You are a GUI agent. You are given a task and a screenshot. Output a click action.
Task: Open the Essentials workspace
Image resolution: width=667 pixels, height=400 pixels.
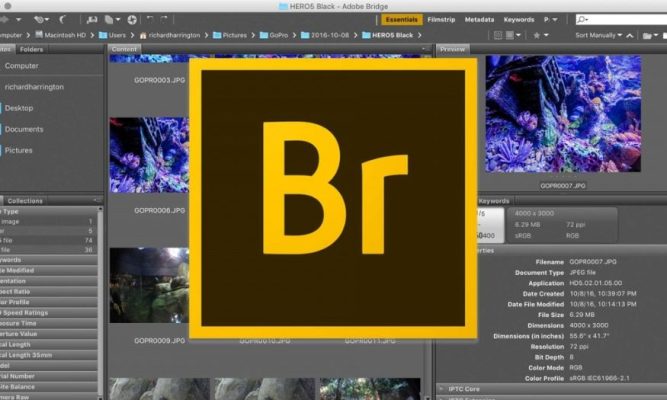coord(401,19)
